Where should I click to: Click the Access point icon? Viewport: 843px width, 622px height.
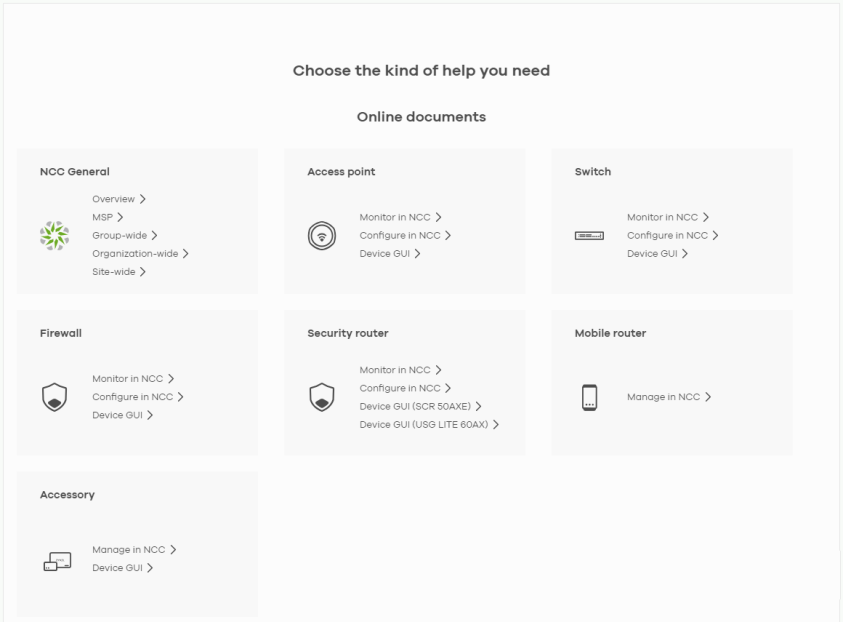pos(322,235)
